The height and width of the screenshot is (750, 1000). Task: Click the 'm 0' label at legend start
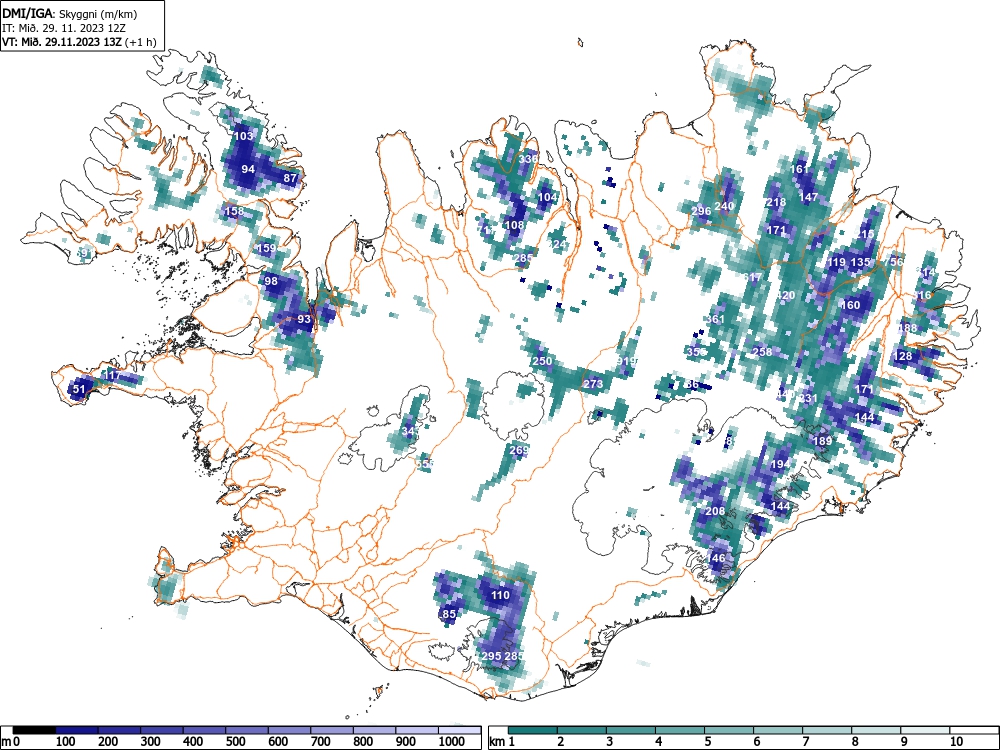click(11, 742)
